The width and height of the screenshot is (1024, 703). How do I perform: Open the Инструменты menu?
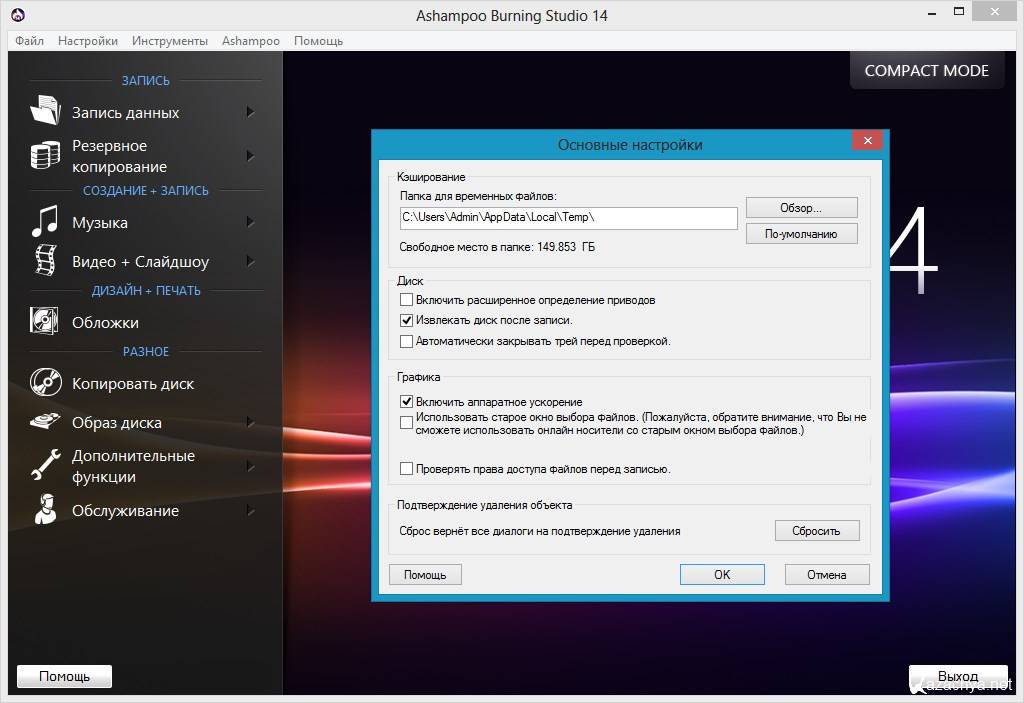coord(170,41)
